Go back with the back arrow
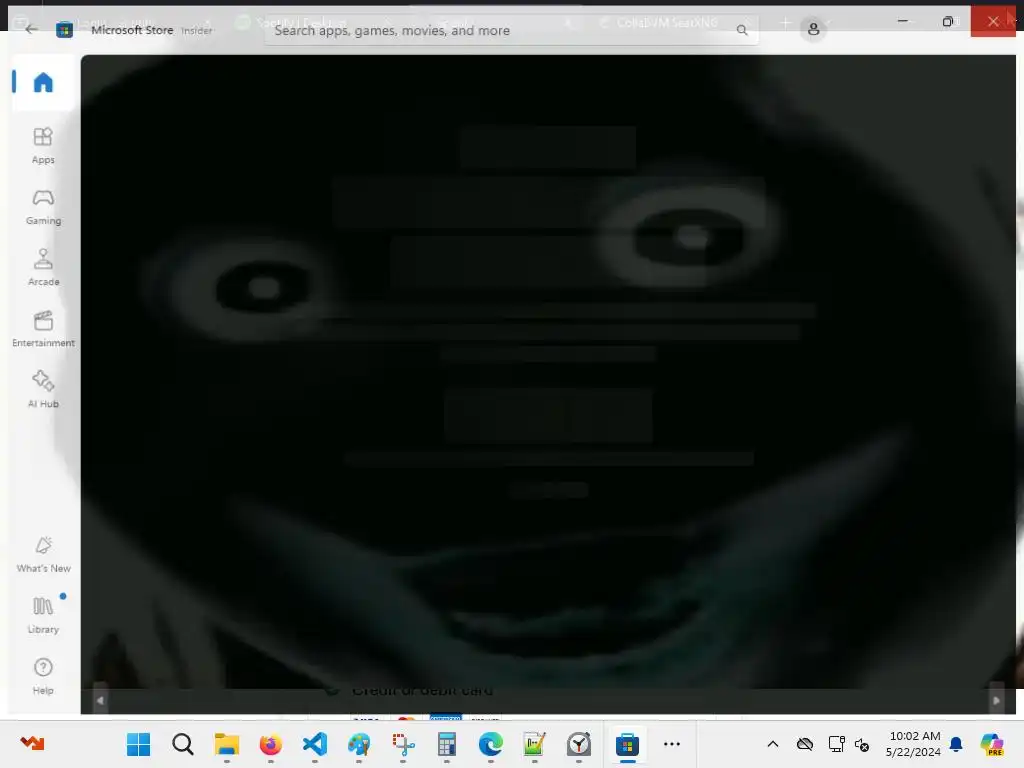Viewport: 1024px width, 768px height. pyautogui.click(x=31, y=29)
